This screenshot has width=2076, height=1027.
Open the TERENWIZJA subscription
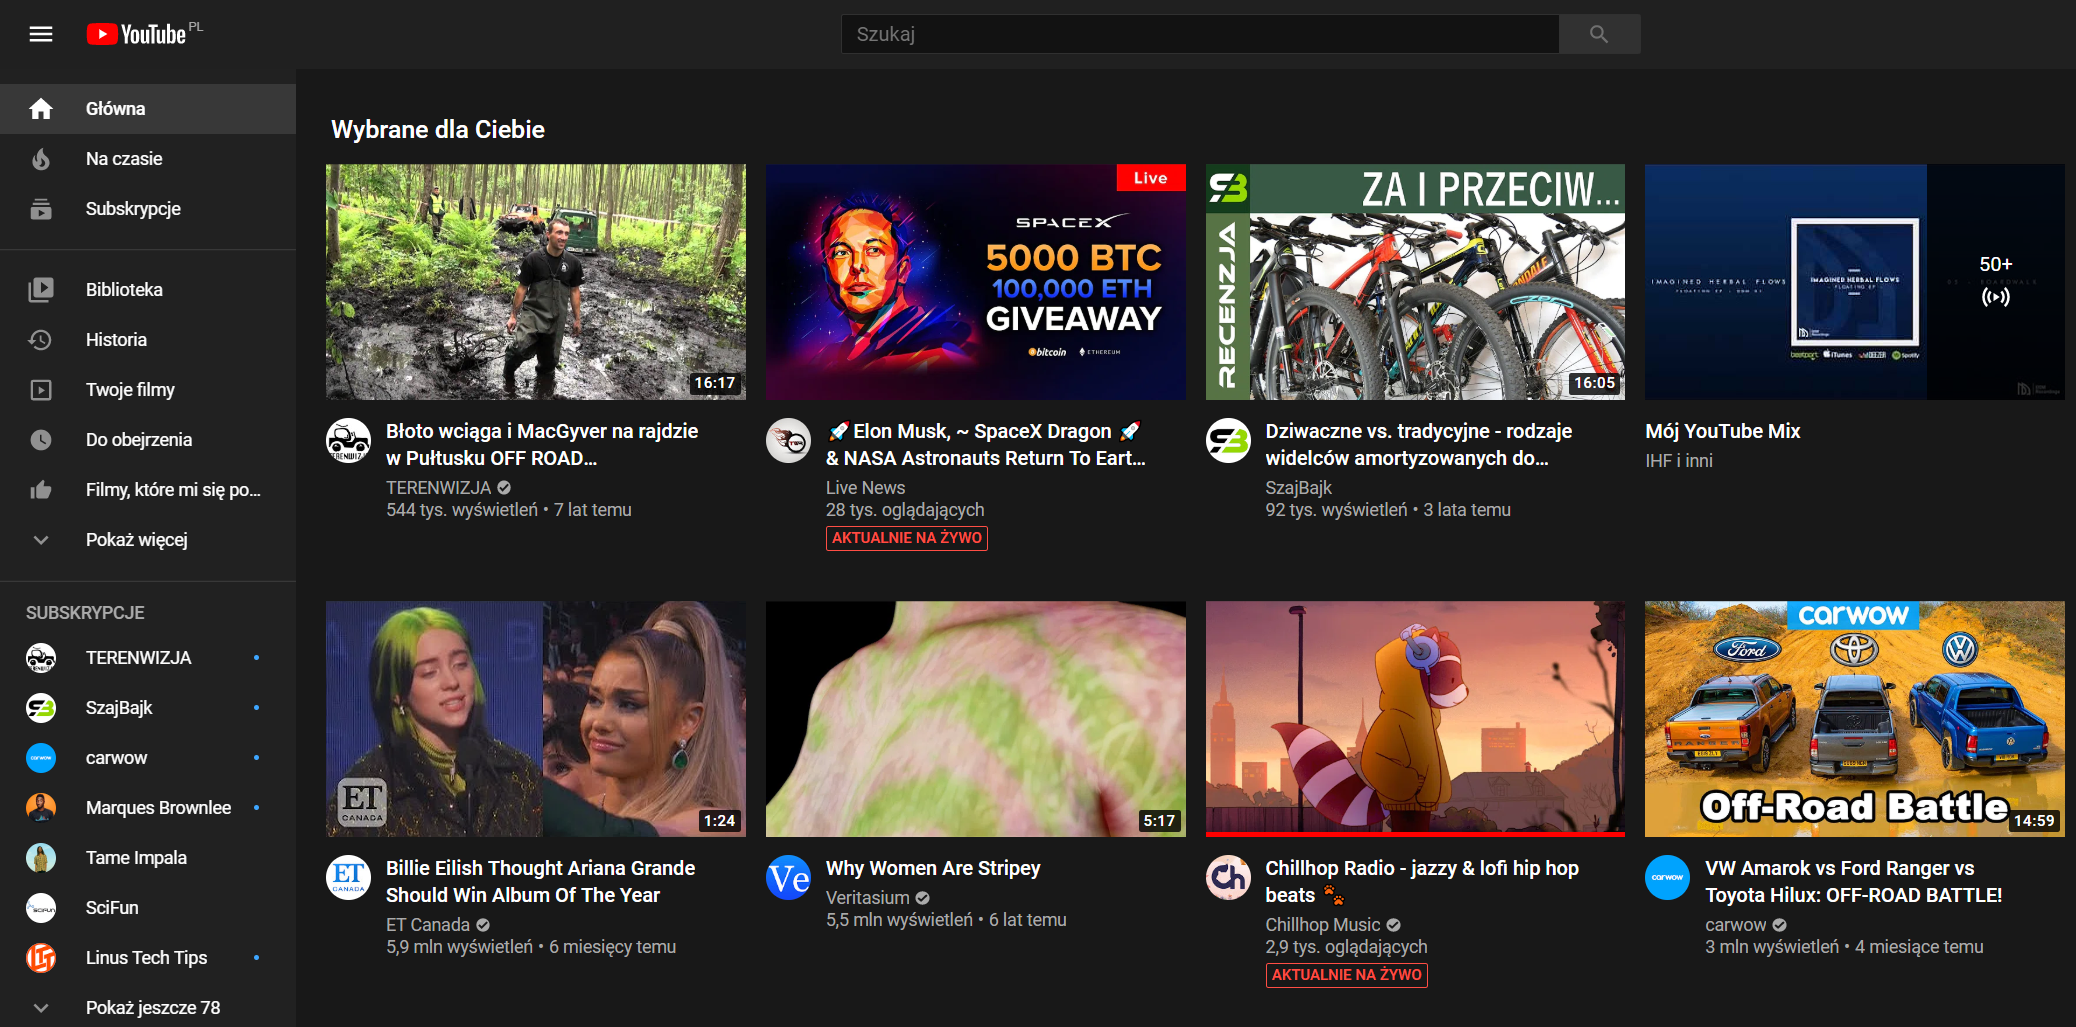pos(148,658)
